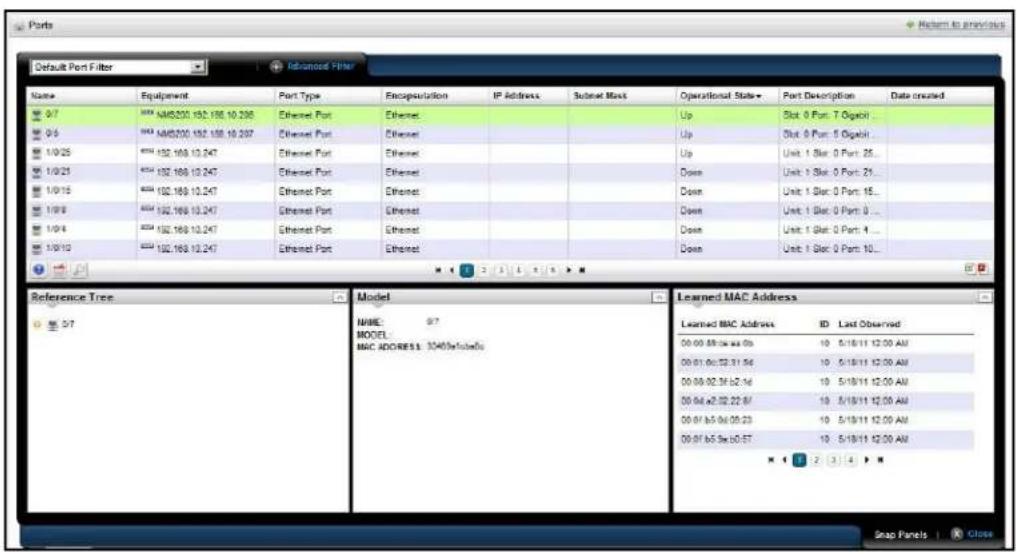Viewport: 1017px width, 554px height.
Task: Select page 1 in ports table pager
Action: click(466, 271)
